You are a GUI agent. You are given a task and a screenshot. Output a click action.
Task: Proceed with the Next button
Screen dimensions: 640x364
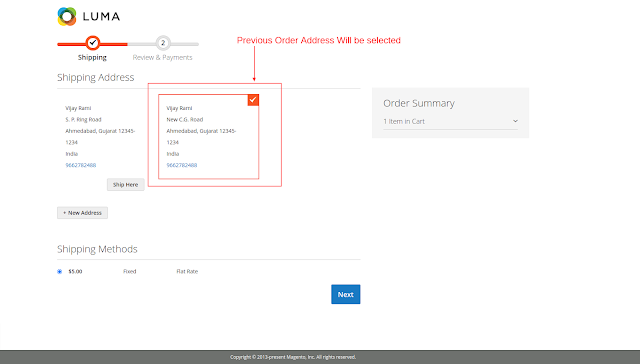pos(346,294)
